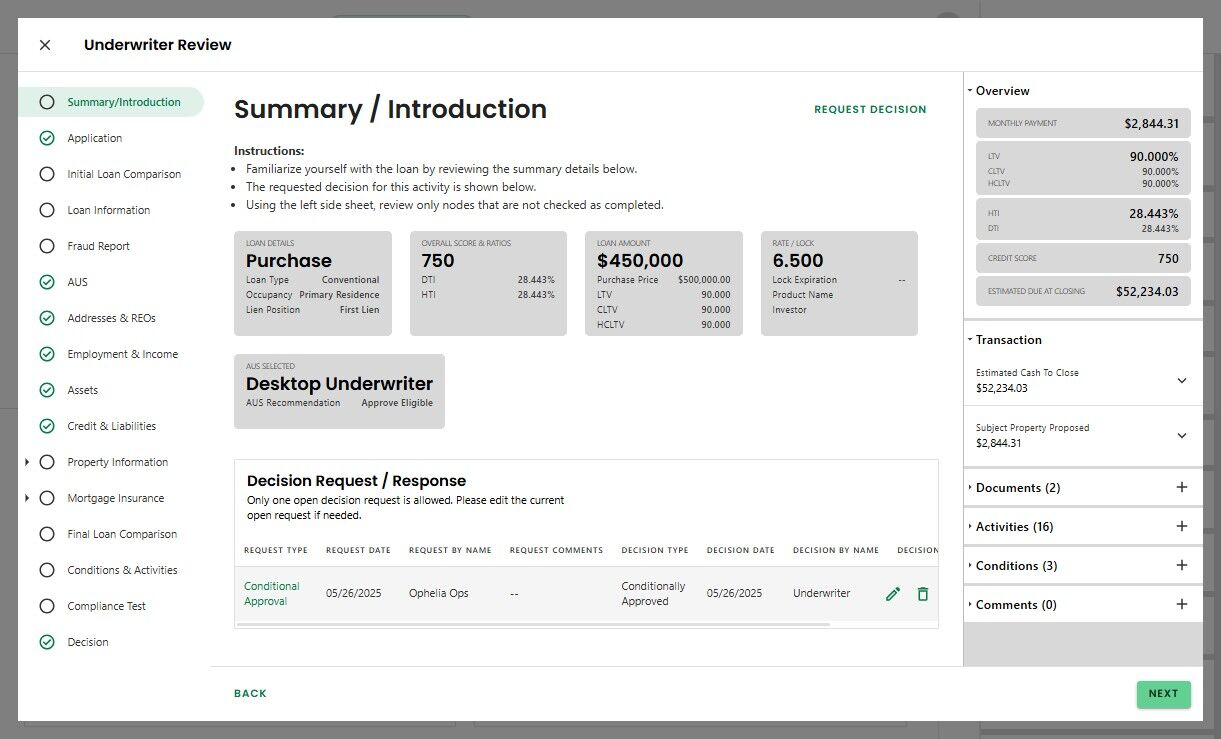Click the pencil edit icon for Conditional Approval
The height and width of the screenshot is (739, 1221).
coord(893,594)
